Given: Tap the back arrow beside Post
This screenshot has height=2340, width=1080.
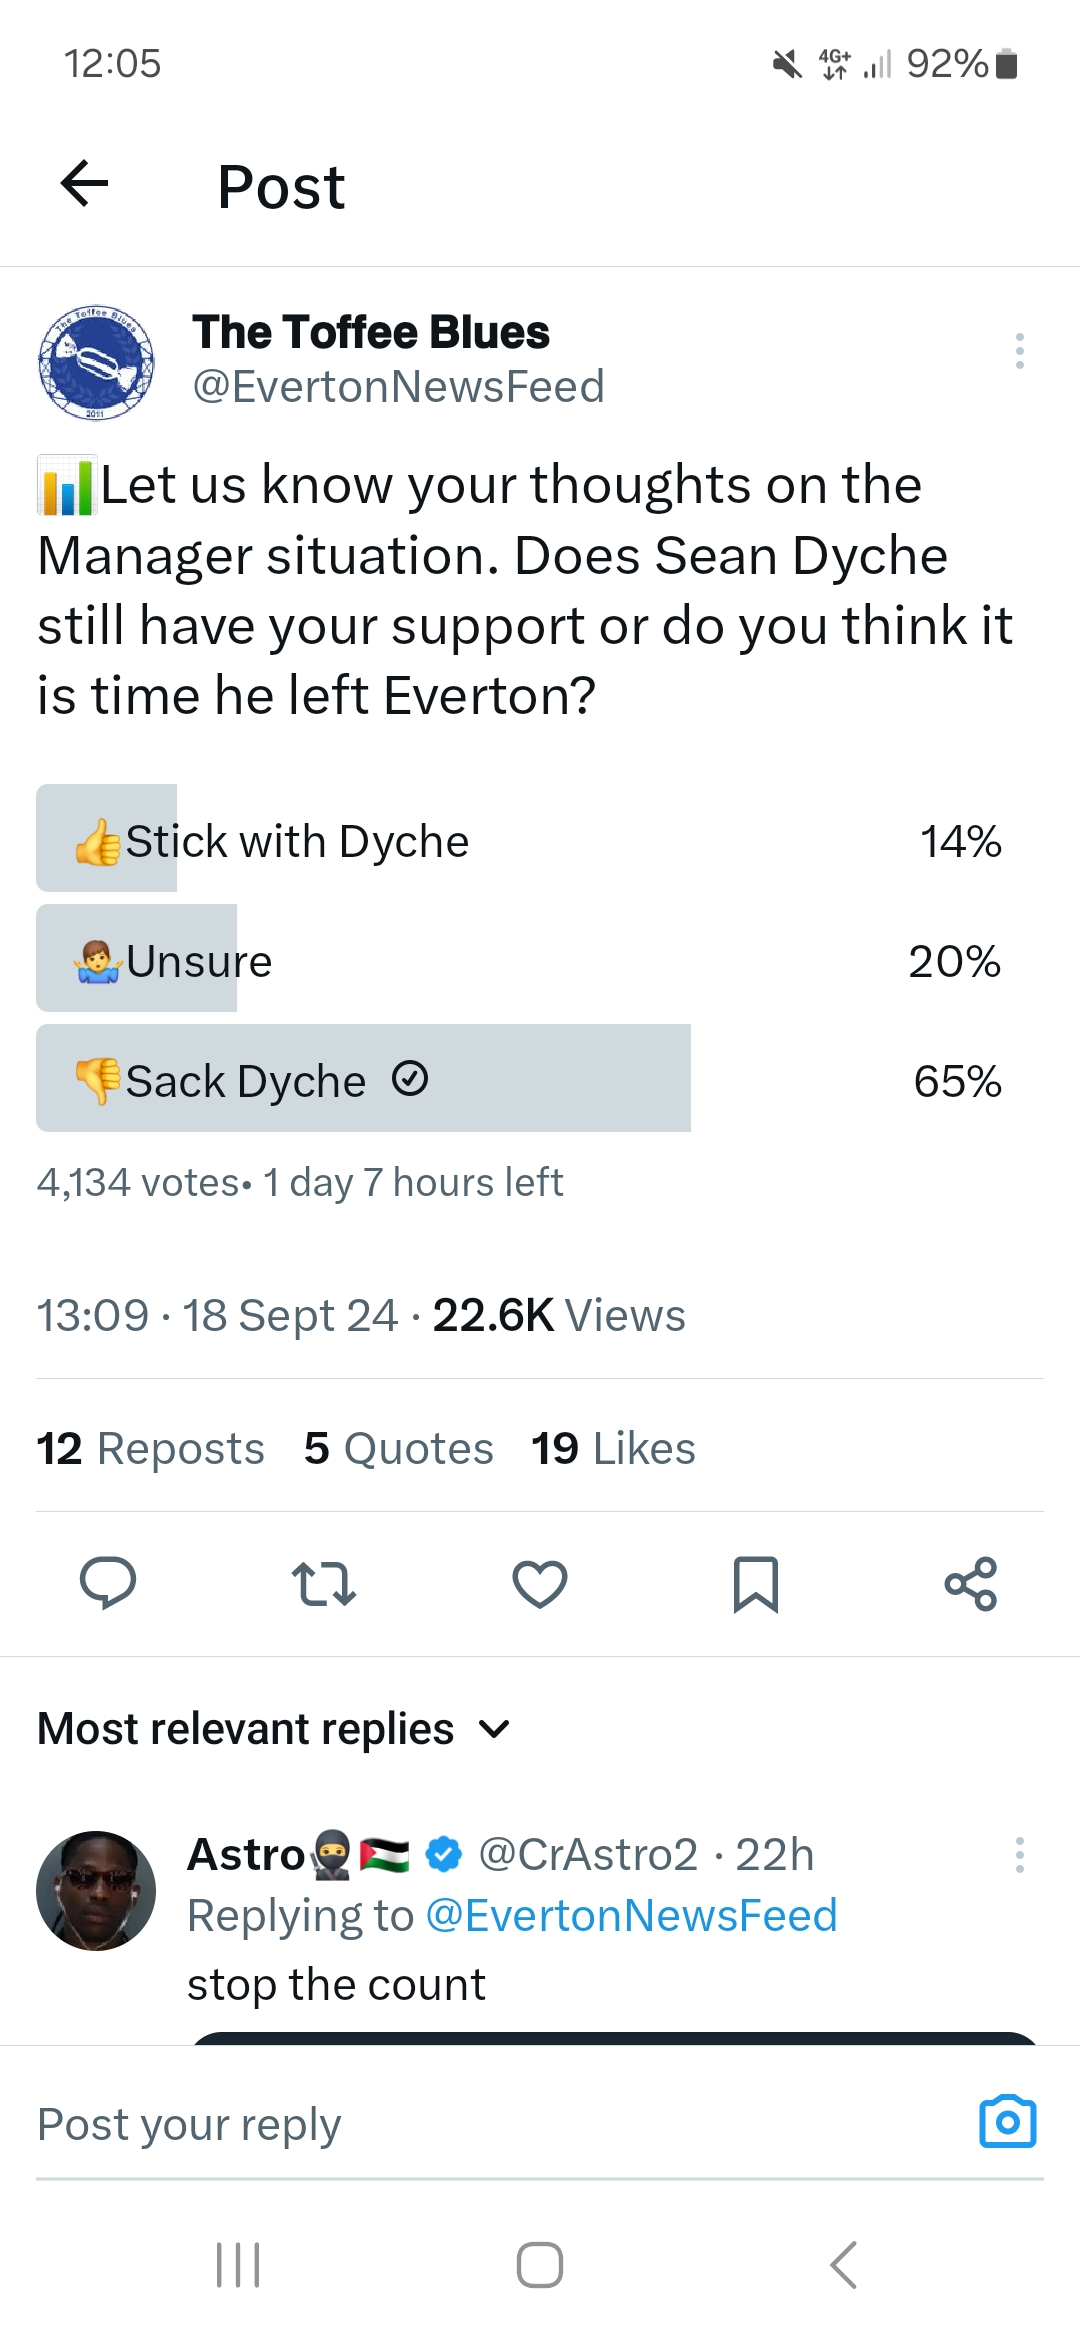Looking at the screenshot, I should [85, 184].
